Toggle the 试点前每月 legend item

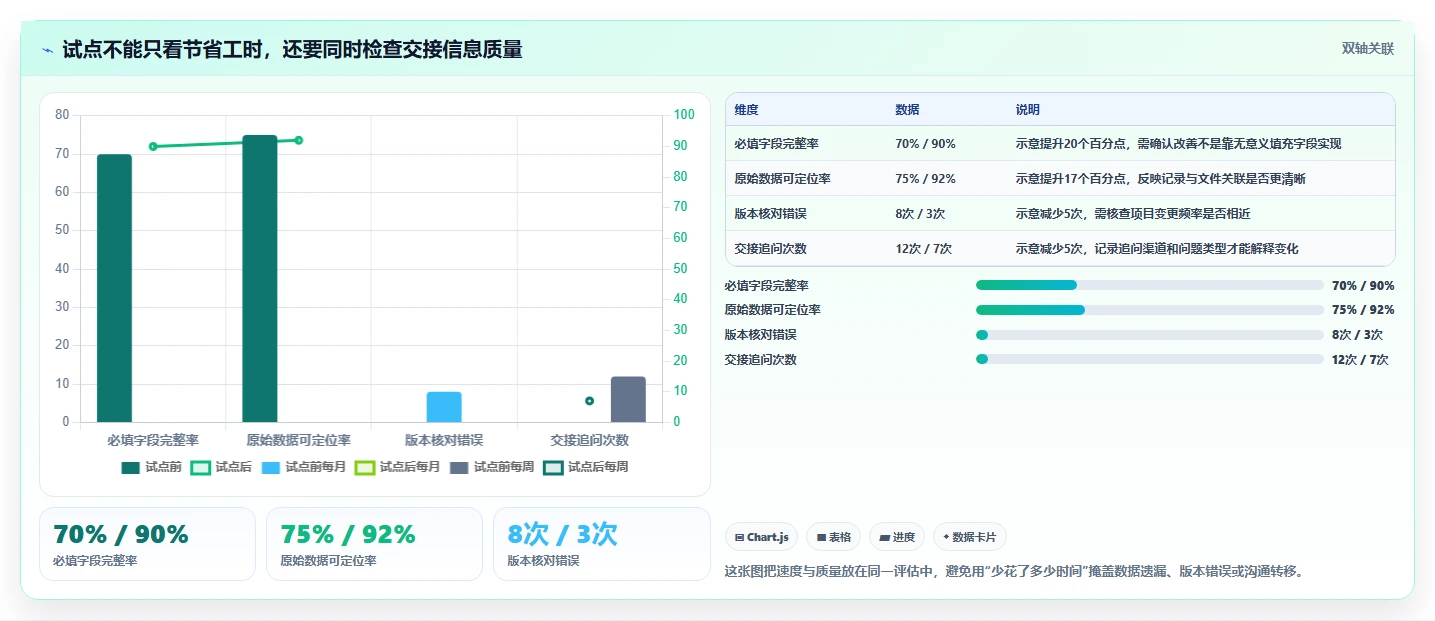pyautogui.click(x=304, y=467)
